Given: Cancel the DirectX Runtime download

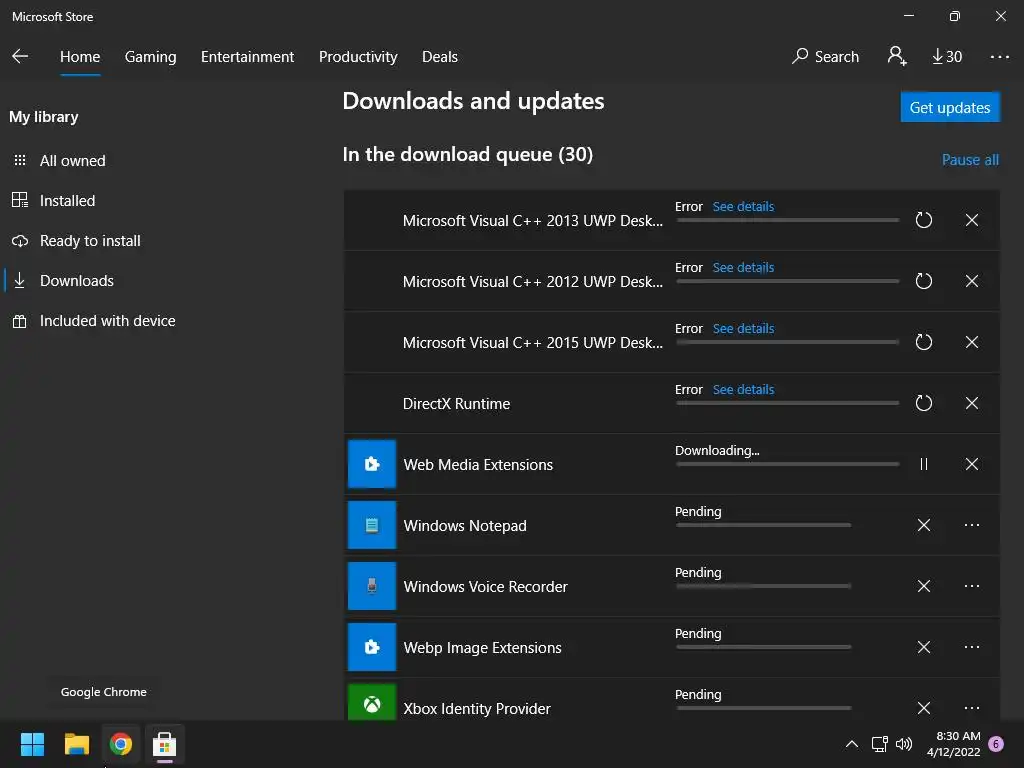Looking at the screenshot, I should (x=972, y=403).
